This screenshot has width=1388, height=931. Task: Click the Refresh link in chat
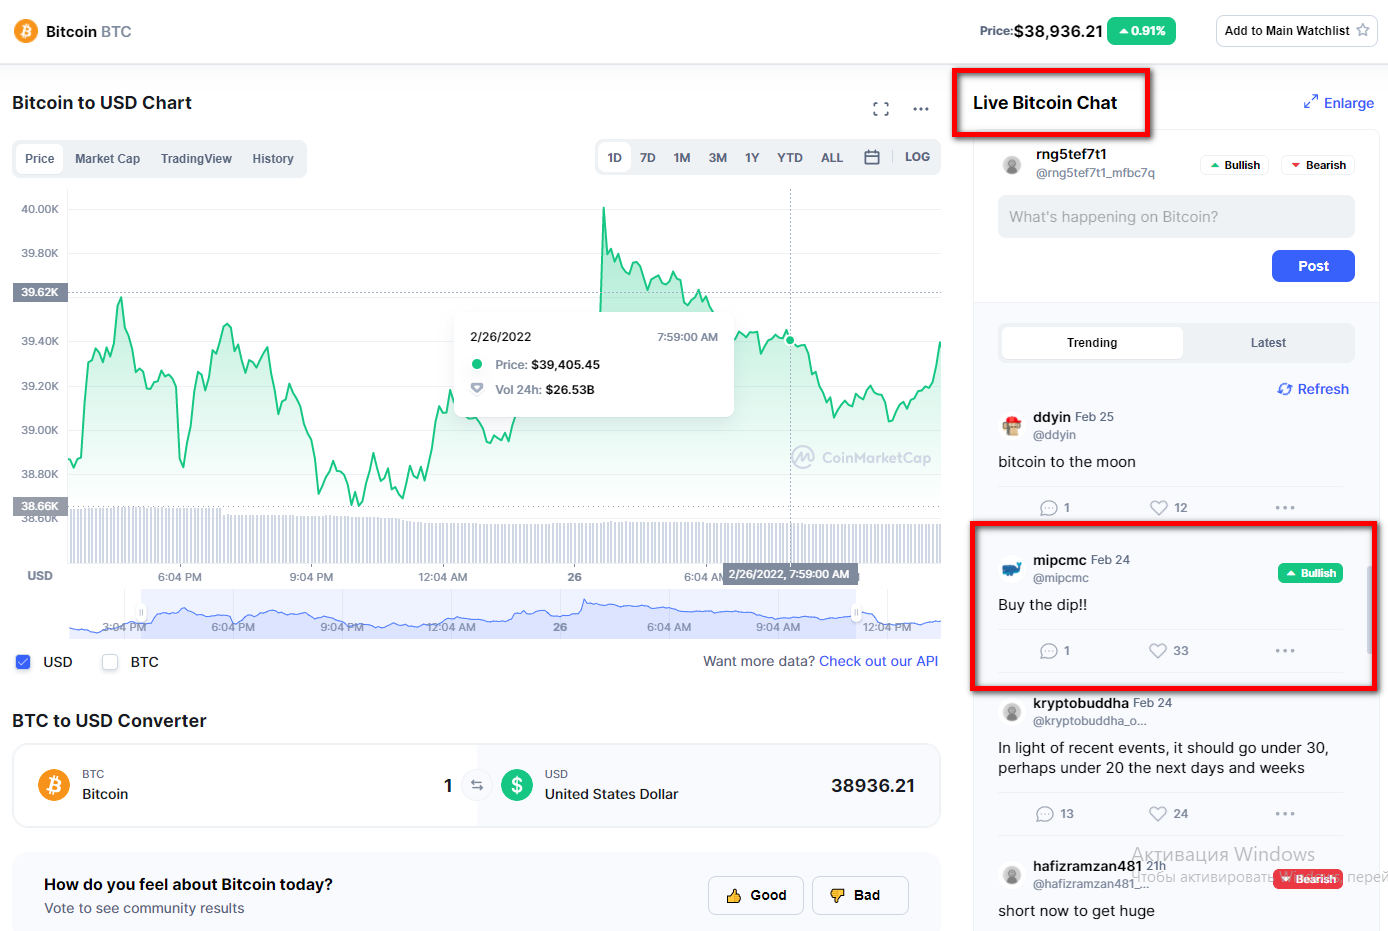[1313, 389]
